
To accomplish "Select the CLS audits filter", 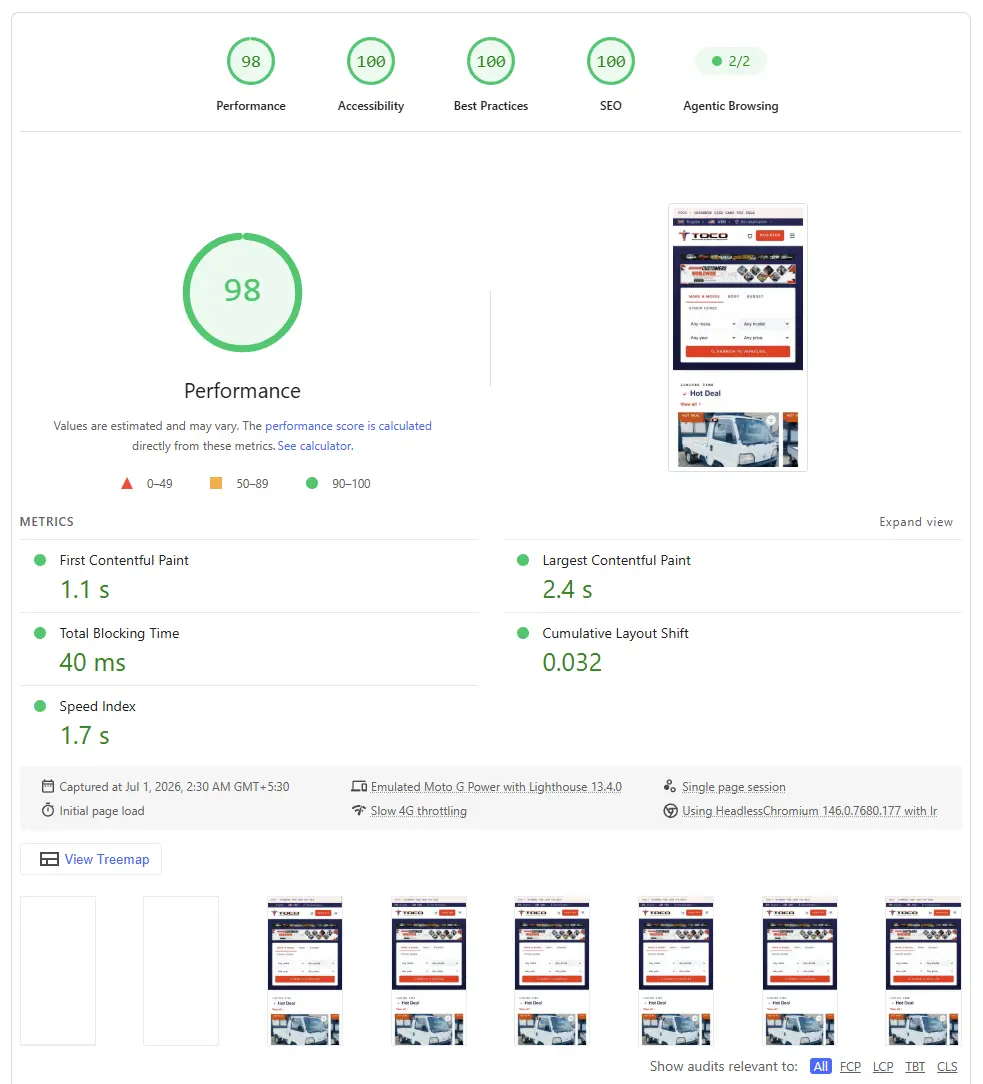I will 947,1066.
